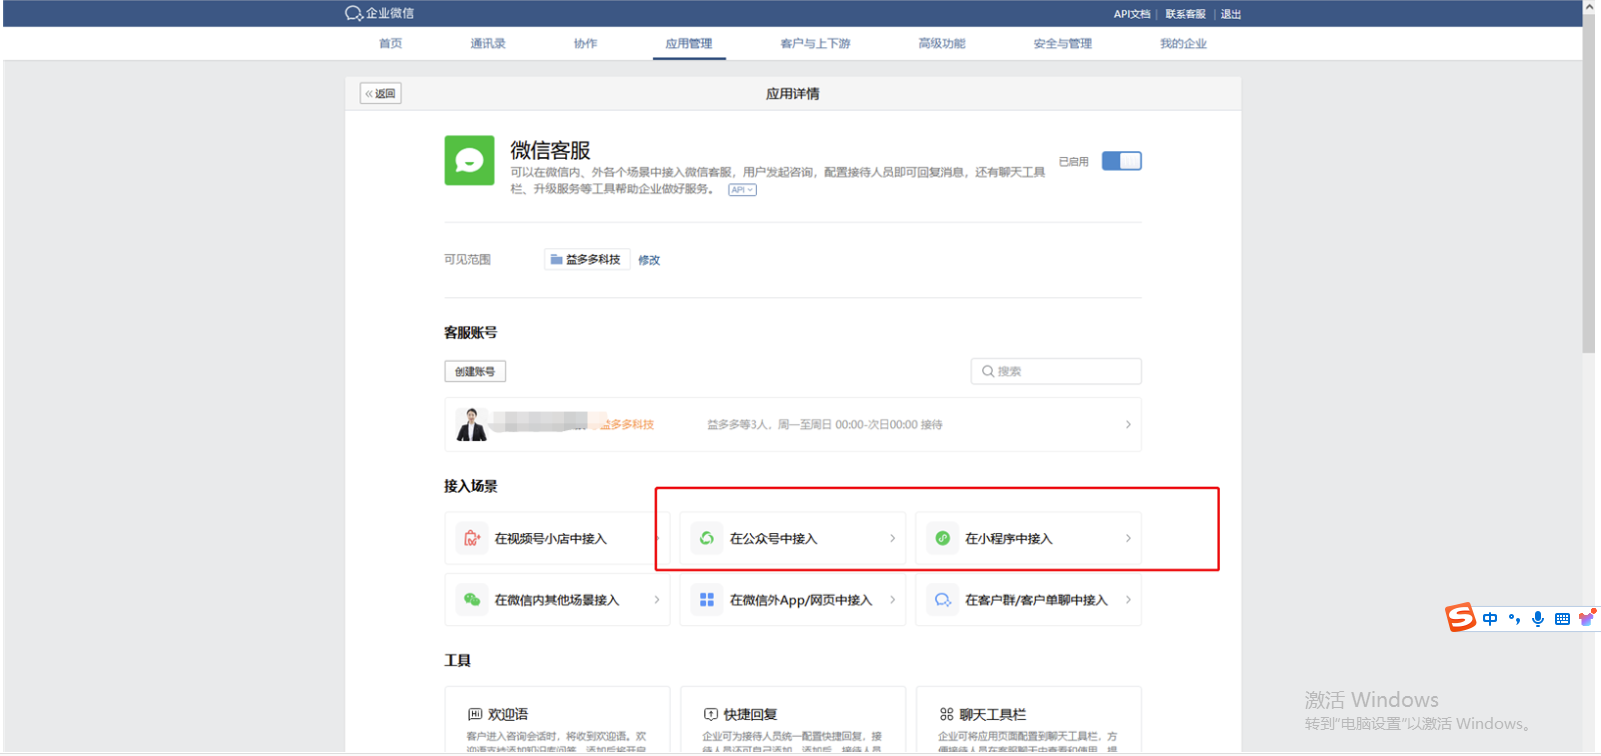Open 在小程序中接入 via its arrow

pos(1128,539)
